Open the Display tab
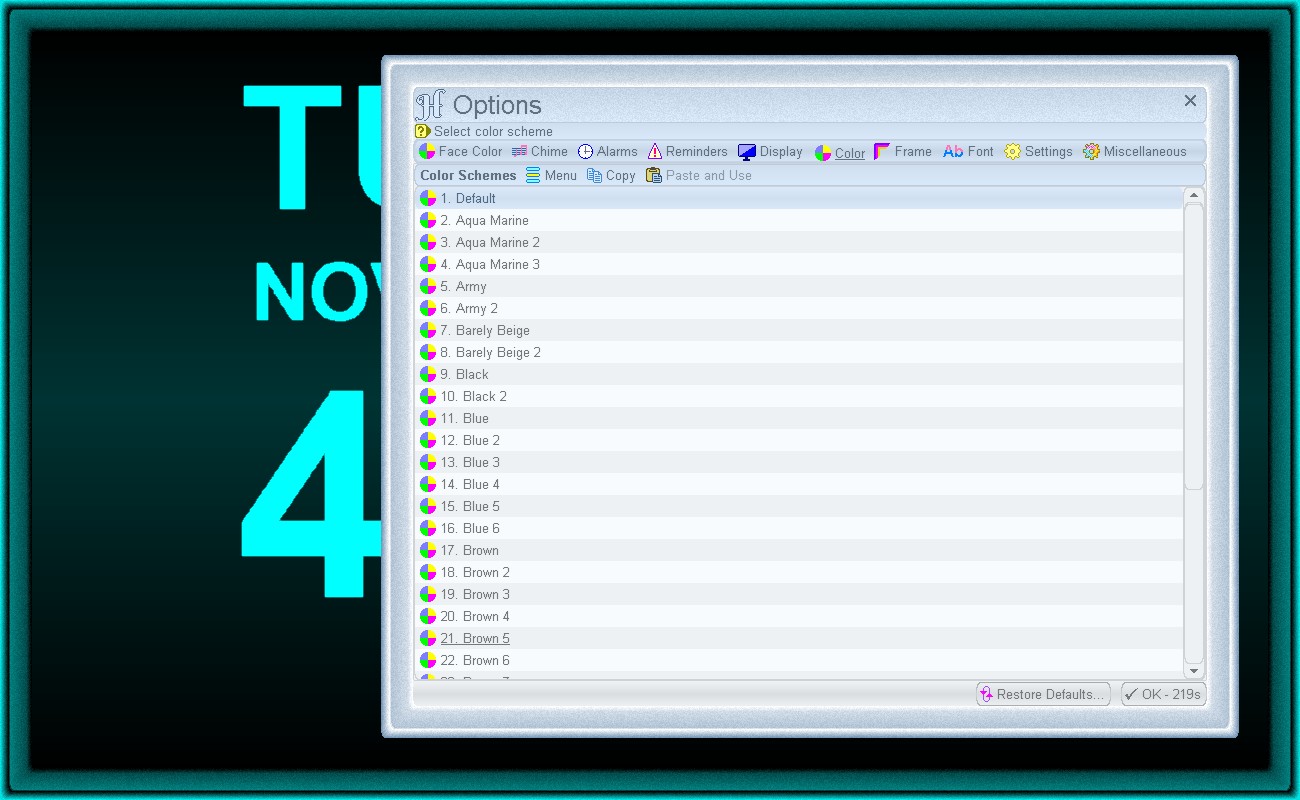Viewport: 1300px width, 800px height. [770, 152]
